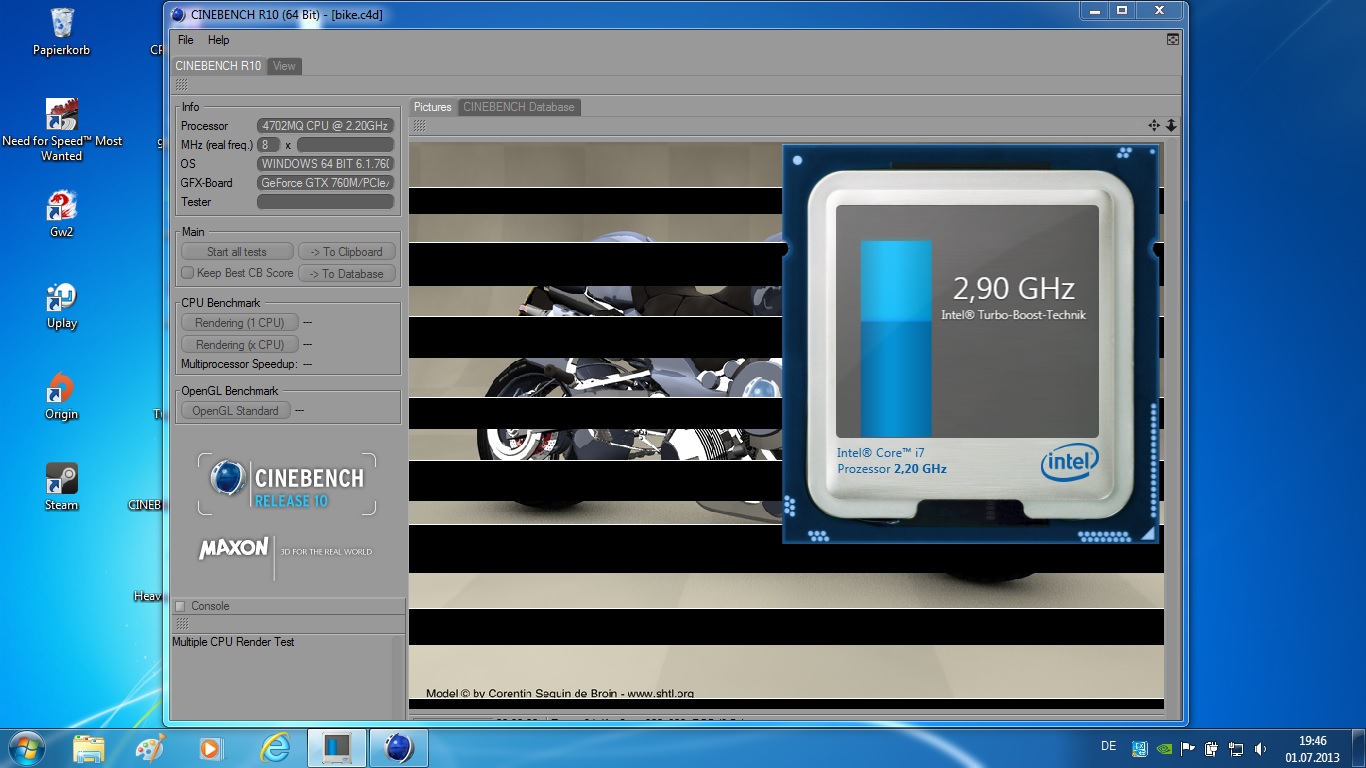Screen dimensions: 1366x768
Task: Launch Need for Speed Most Wanted shortcut
Action: [61, 129]
